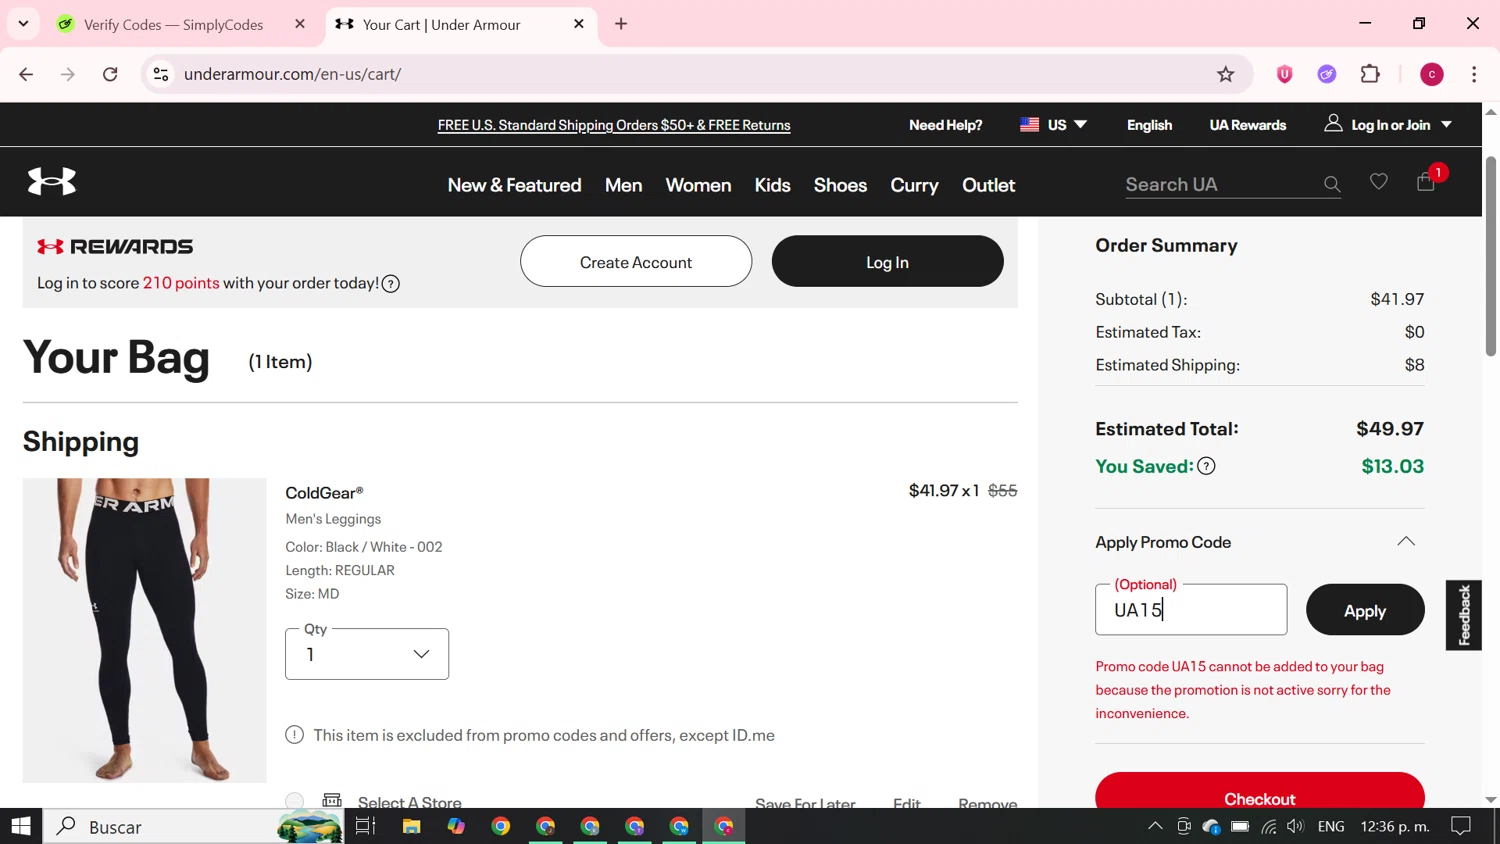This screenshot has width=1500, height=844.
Task: Click the ENG language indicator
Action: pos(1331,827)
